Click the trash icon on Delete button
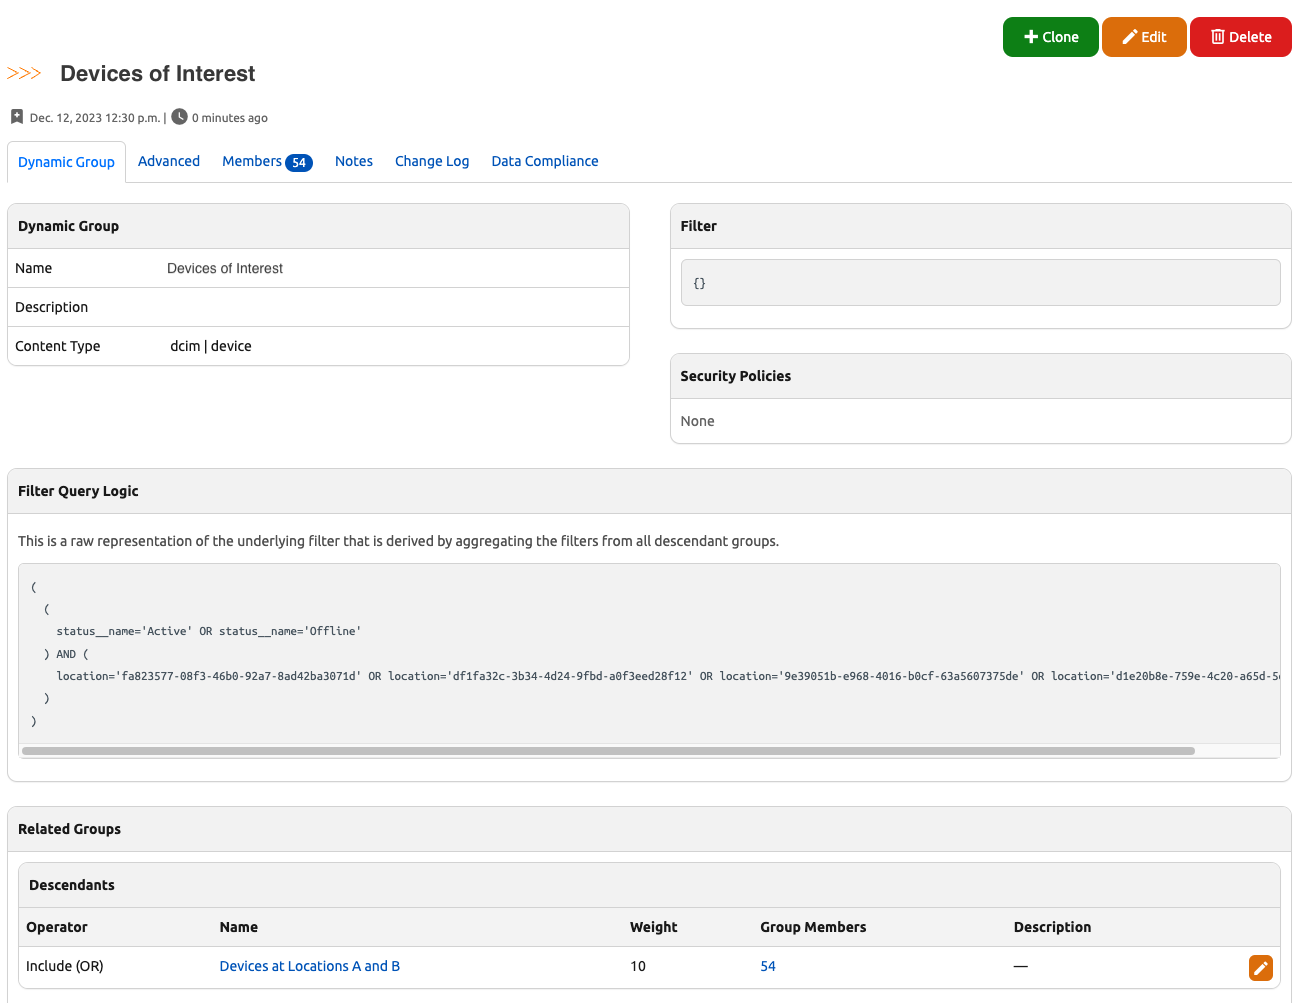Image resolution: width=1294 pixels, height=1003 pixels. click(x=1217, y=37)
